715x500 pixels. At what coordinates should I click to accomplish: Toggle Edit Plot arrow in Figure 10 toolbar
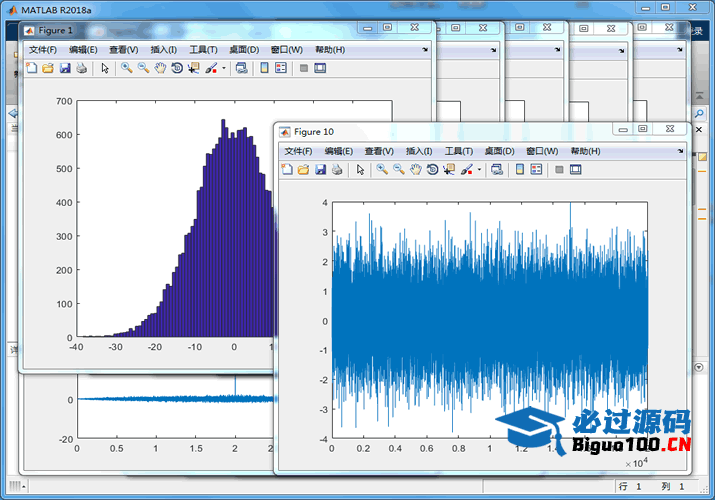pyautogui.click(x=360, y=170)
